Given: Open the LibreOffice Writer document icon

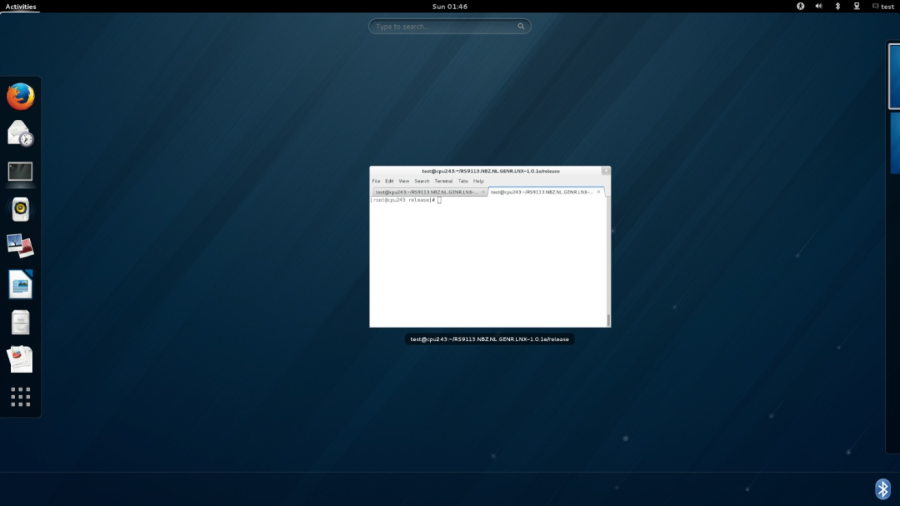Looking at the screenshot, I should [21, 284].
